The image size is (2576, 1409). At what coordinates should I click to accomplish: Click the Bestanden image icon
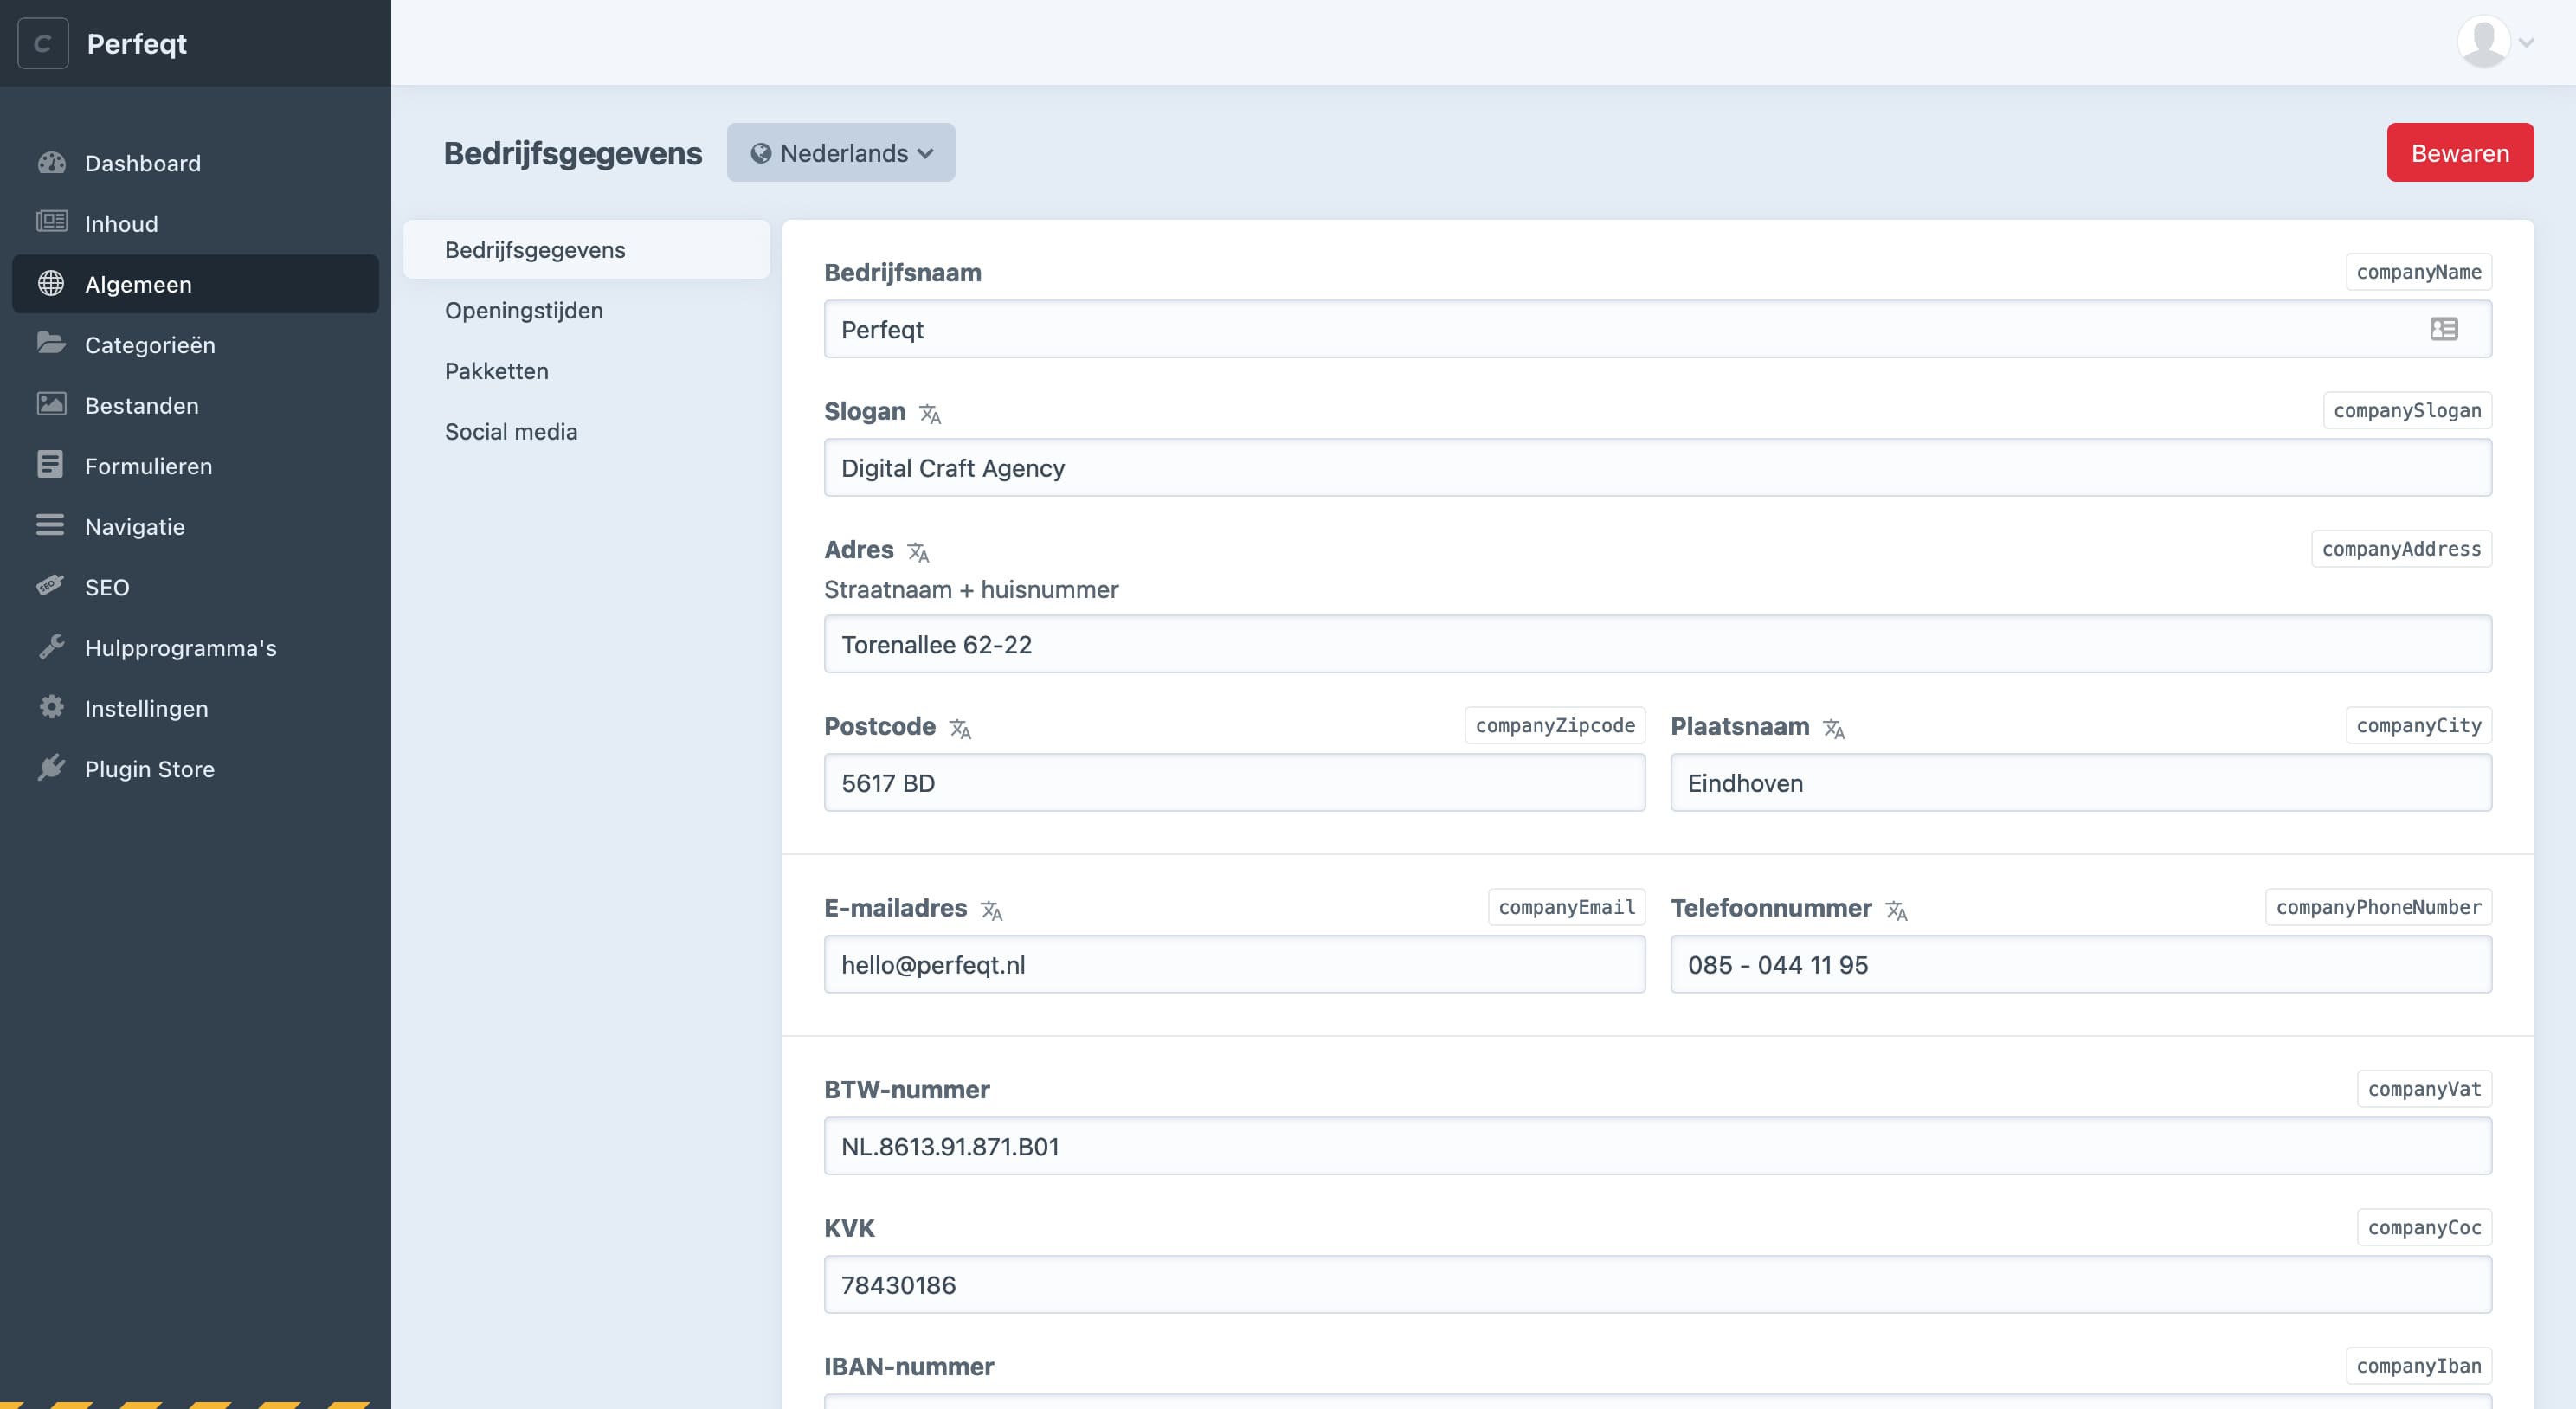click(51, 404)
